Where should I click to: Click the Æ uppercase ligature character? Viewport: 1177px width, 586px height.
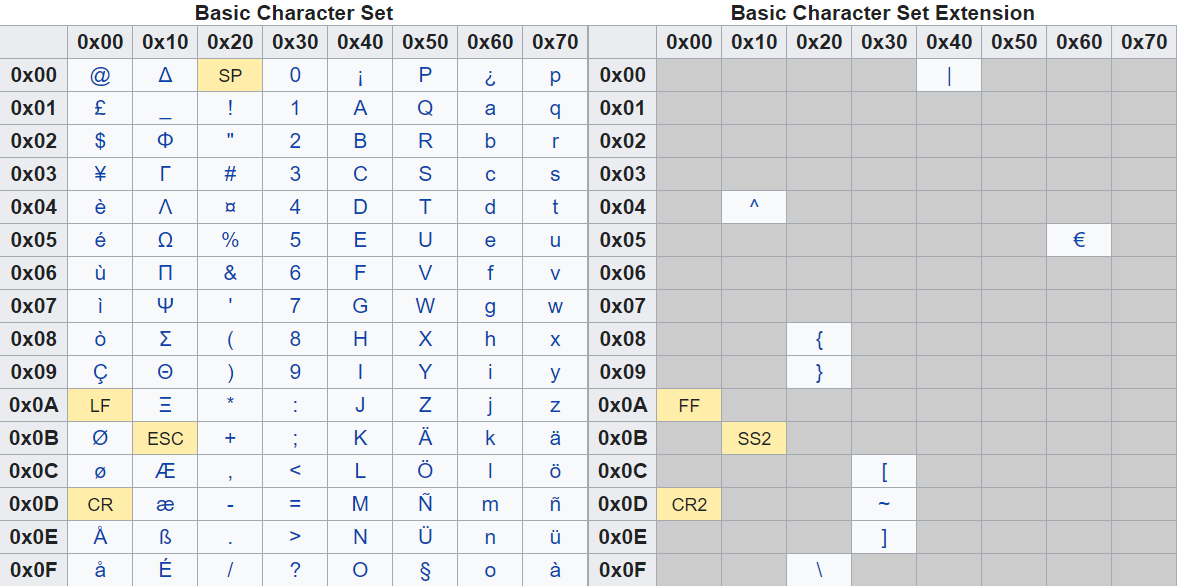click(x=165, y=471)
